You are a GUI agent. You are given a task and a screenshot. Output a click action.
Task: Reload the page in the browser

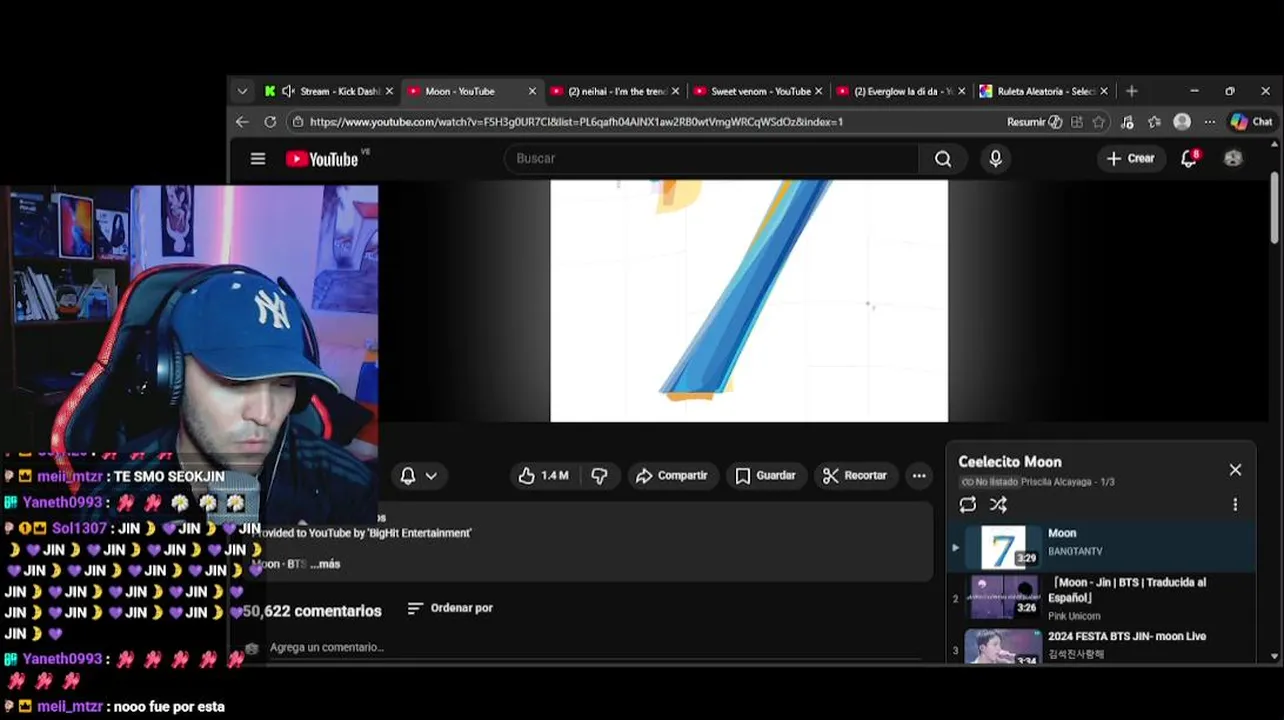click(x=270, y=122)
